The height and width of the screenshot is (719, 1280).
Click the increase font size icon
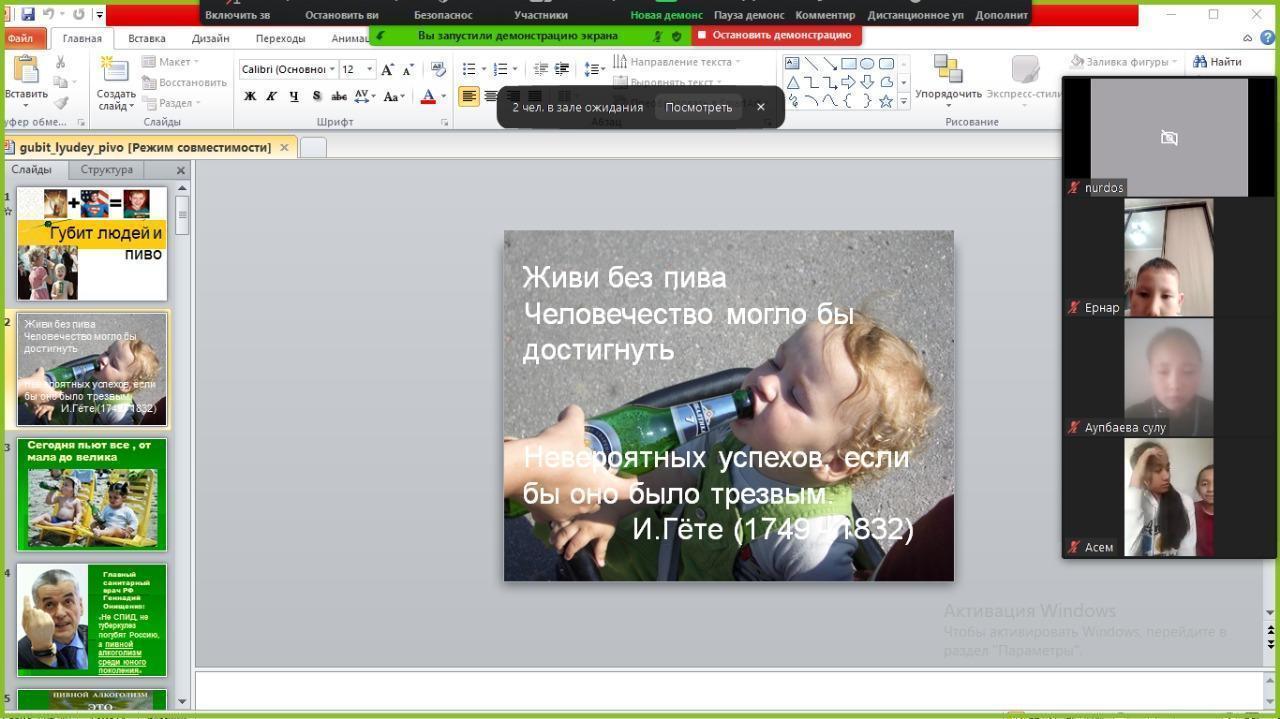387,69
